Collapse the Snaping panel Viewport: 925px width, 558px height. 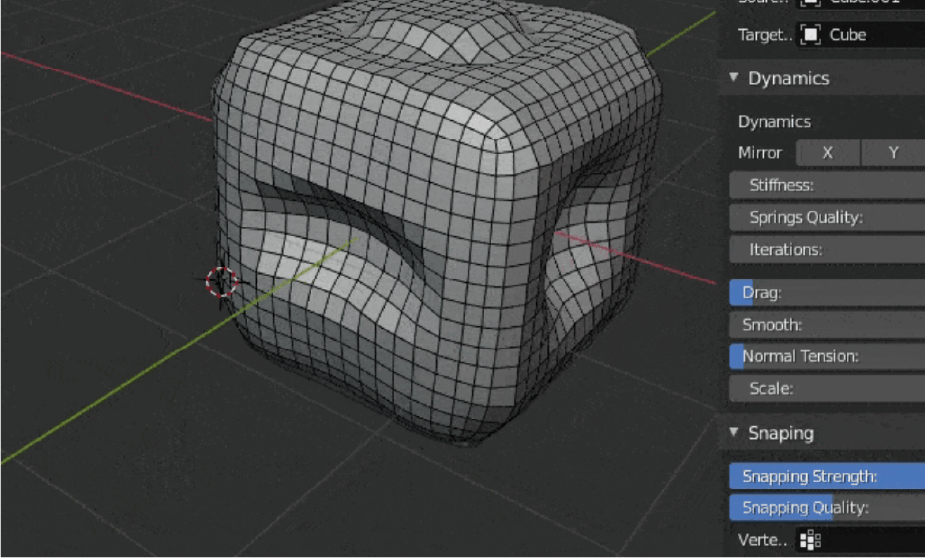tap(734, 433)
